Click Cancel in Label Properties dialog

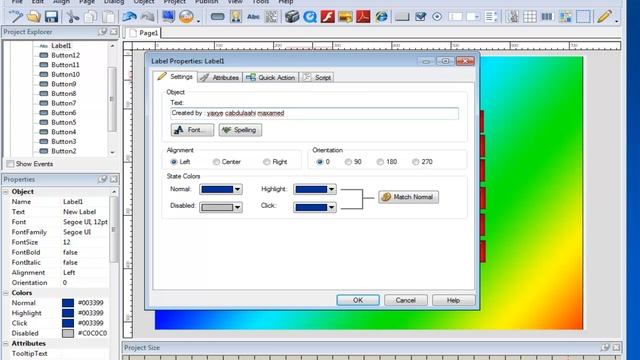(x=406, y=300)
